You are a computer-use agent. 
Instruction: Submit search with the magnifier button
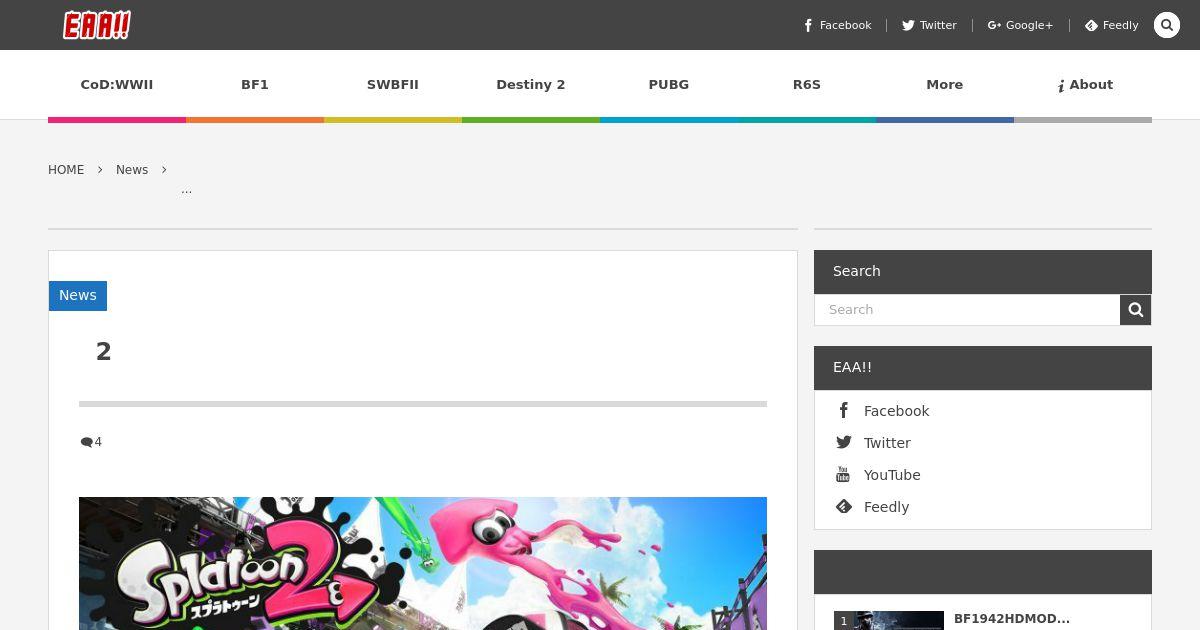(x=1136, y=310)
